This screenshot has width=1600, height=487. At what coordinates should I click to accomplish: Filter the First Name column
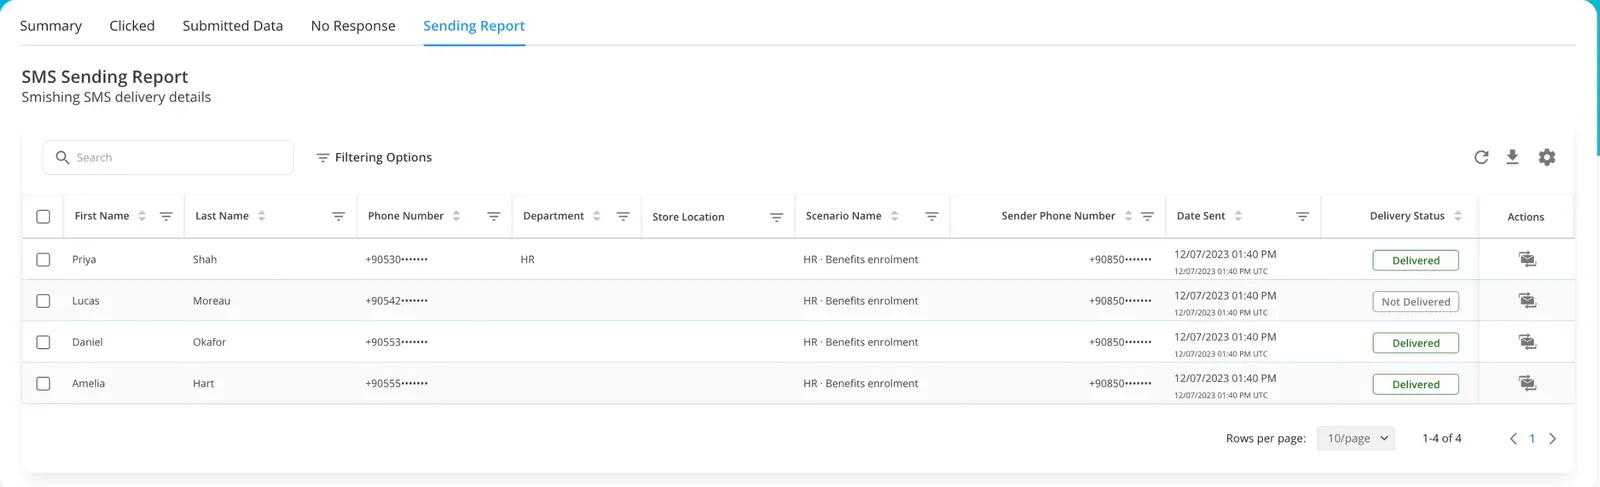click(166, 216)
